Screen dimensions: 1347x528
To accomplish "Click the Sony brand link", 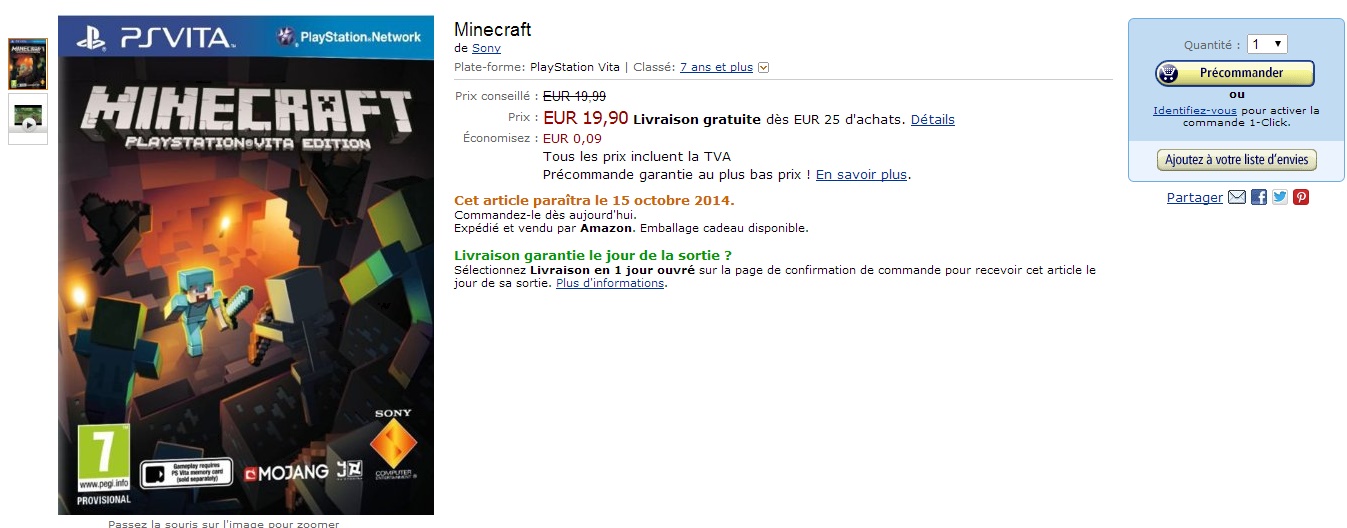I will point(486,48).
